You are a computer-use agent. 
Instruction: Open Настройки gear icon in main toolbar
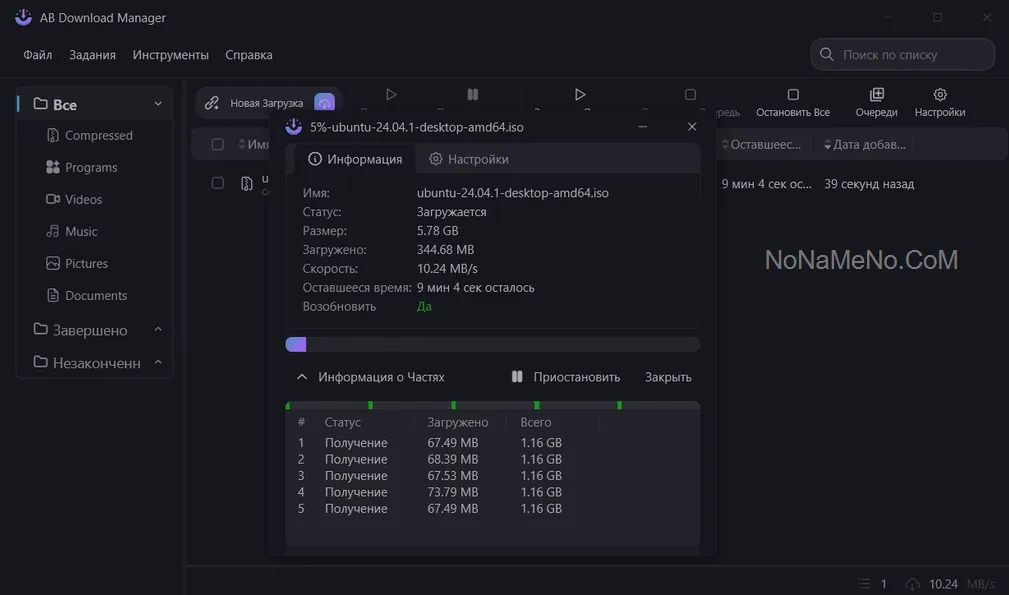pyautogui.click(x=939, y=95)
